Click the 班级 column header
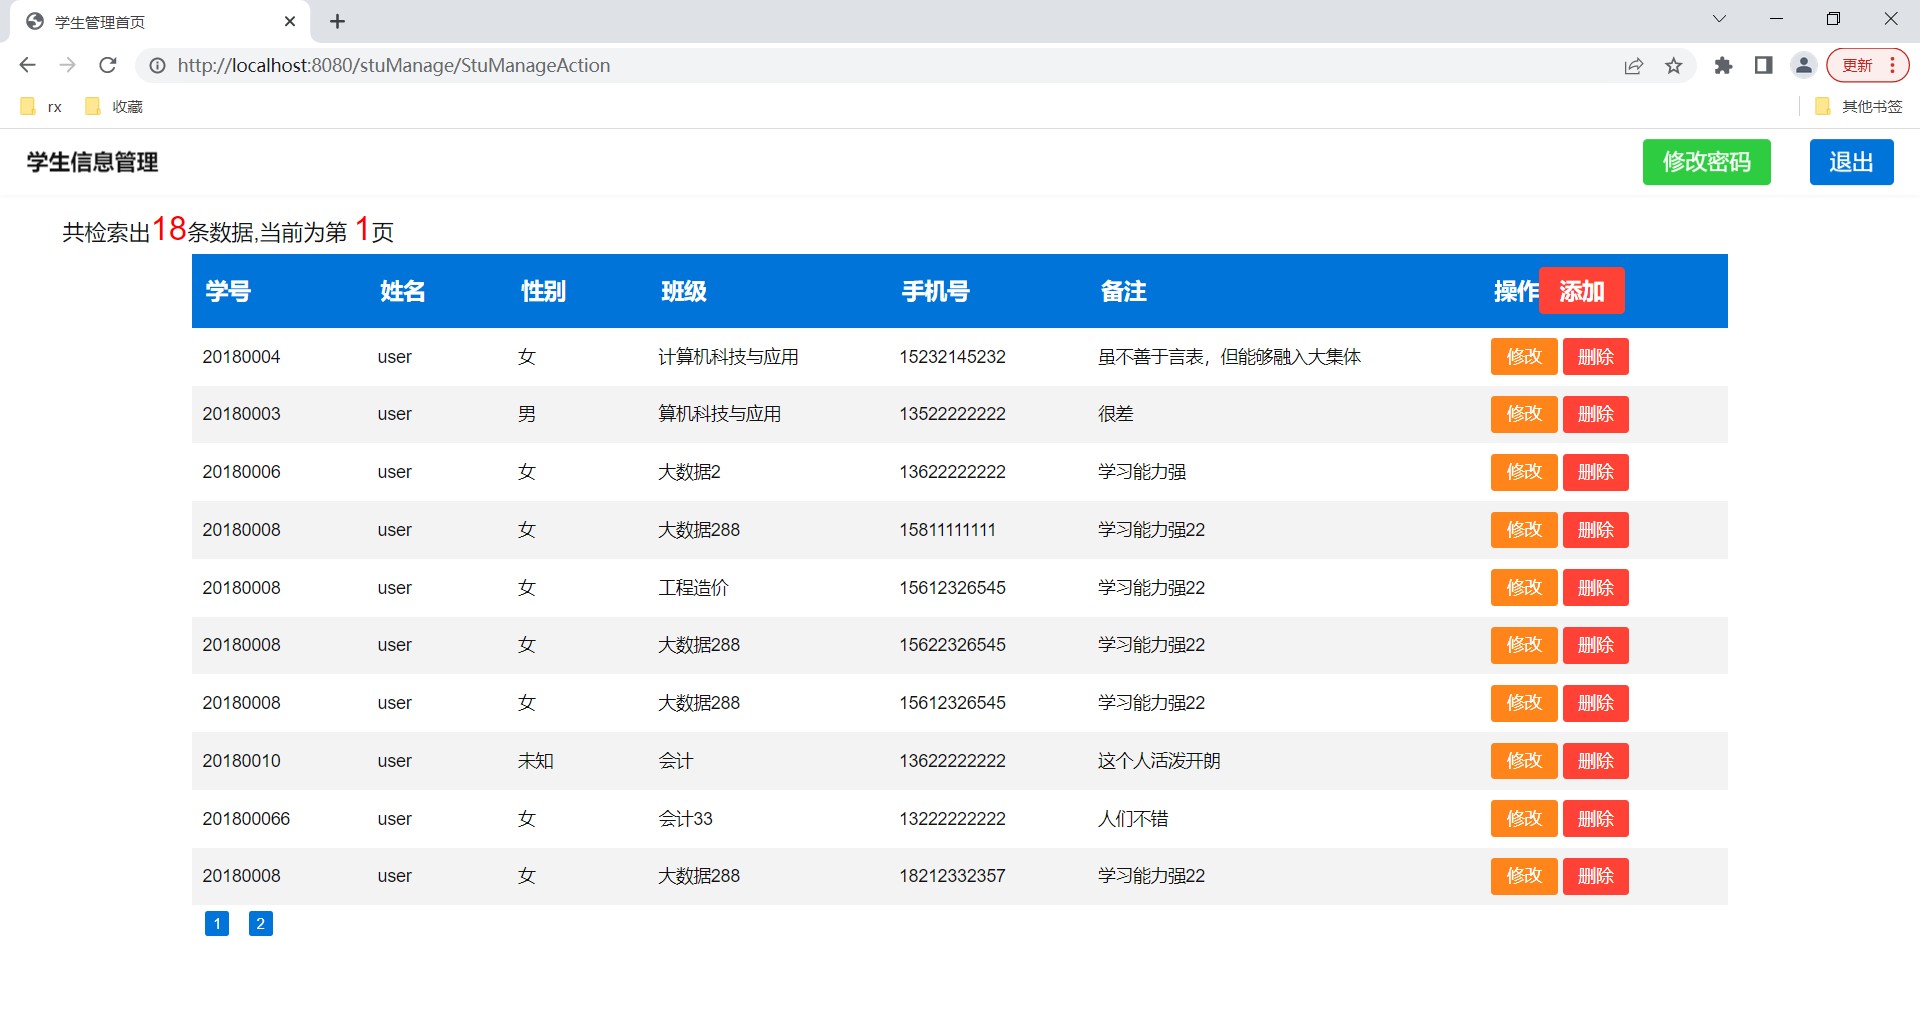This screenshot has width=1920, height=1030. pos(684,291)
